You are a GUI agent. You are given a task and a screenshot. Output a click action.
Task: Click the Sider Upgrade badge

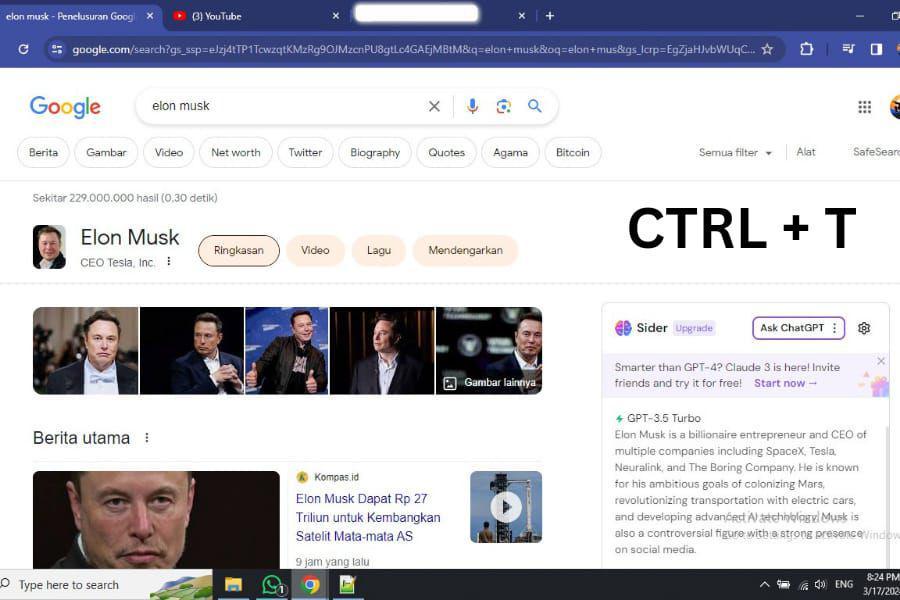(x=694, y=328)
